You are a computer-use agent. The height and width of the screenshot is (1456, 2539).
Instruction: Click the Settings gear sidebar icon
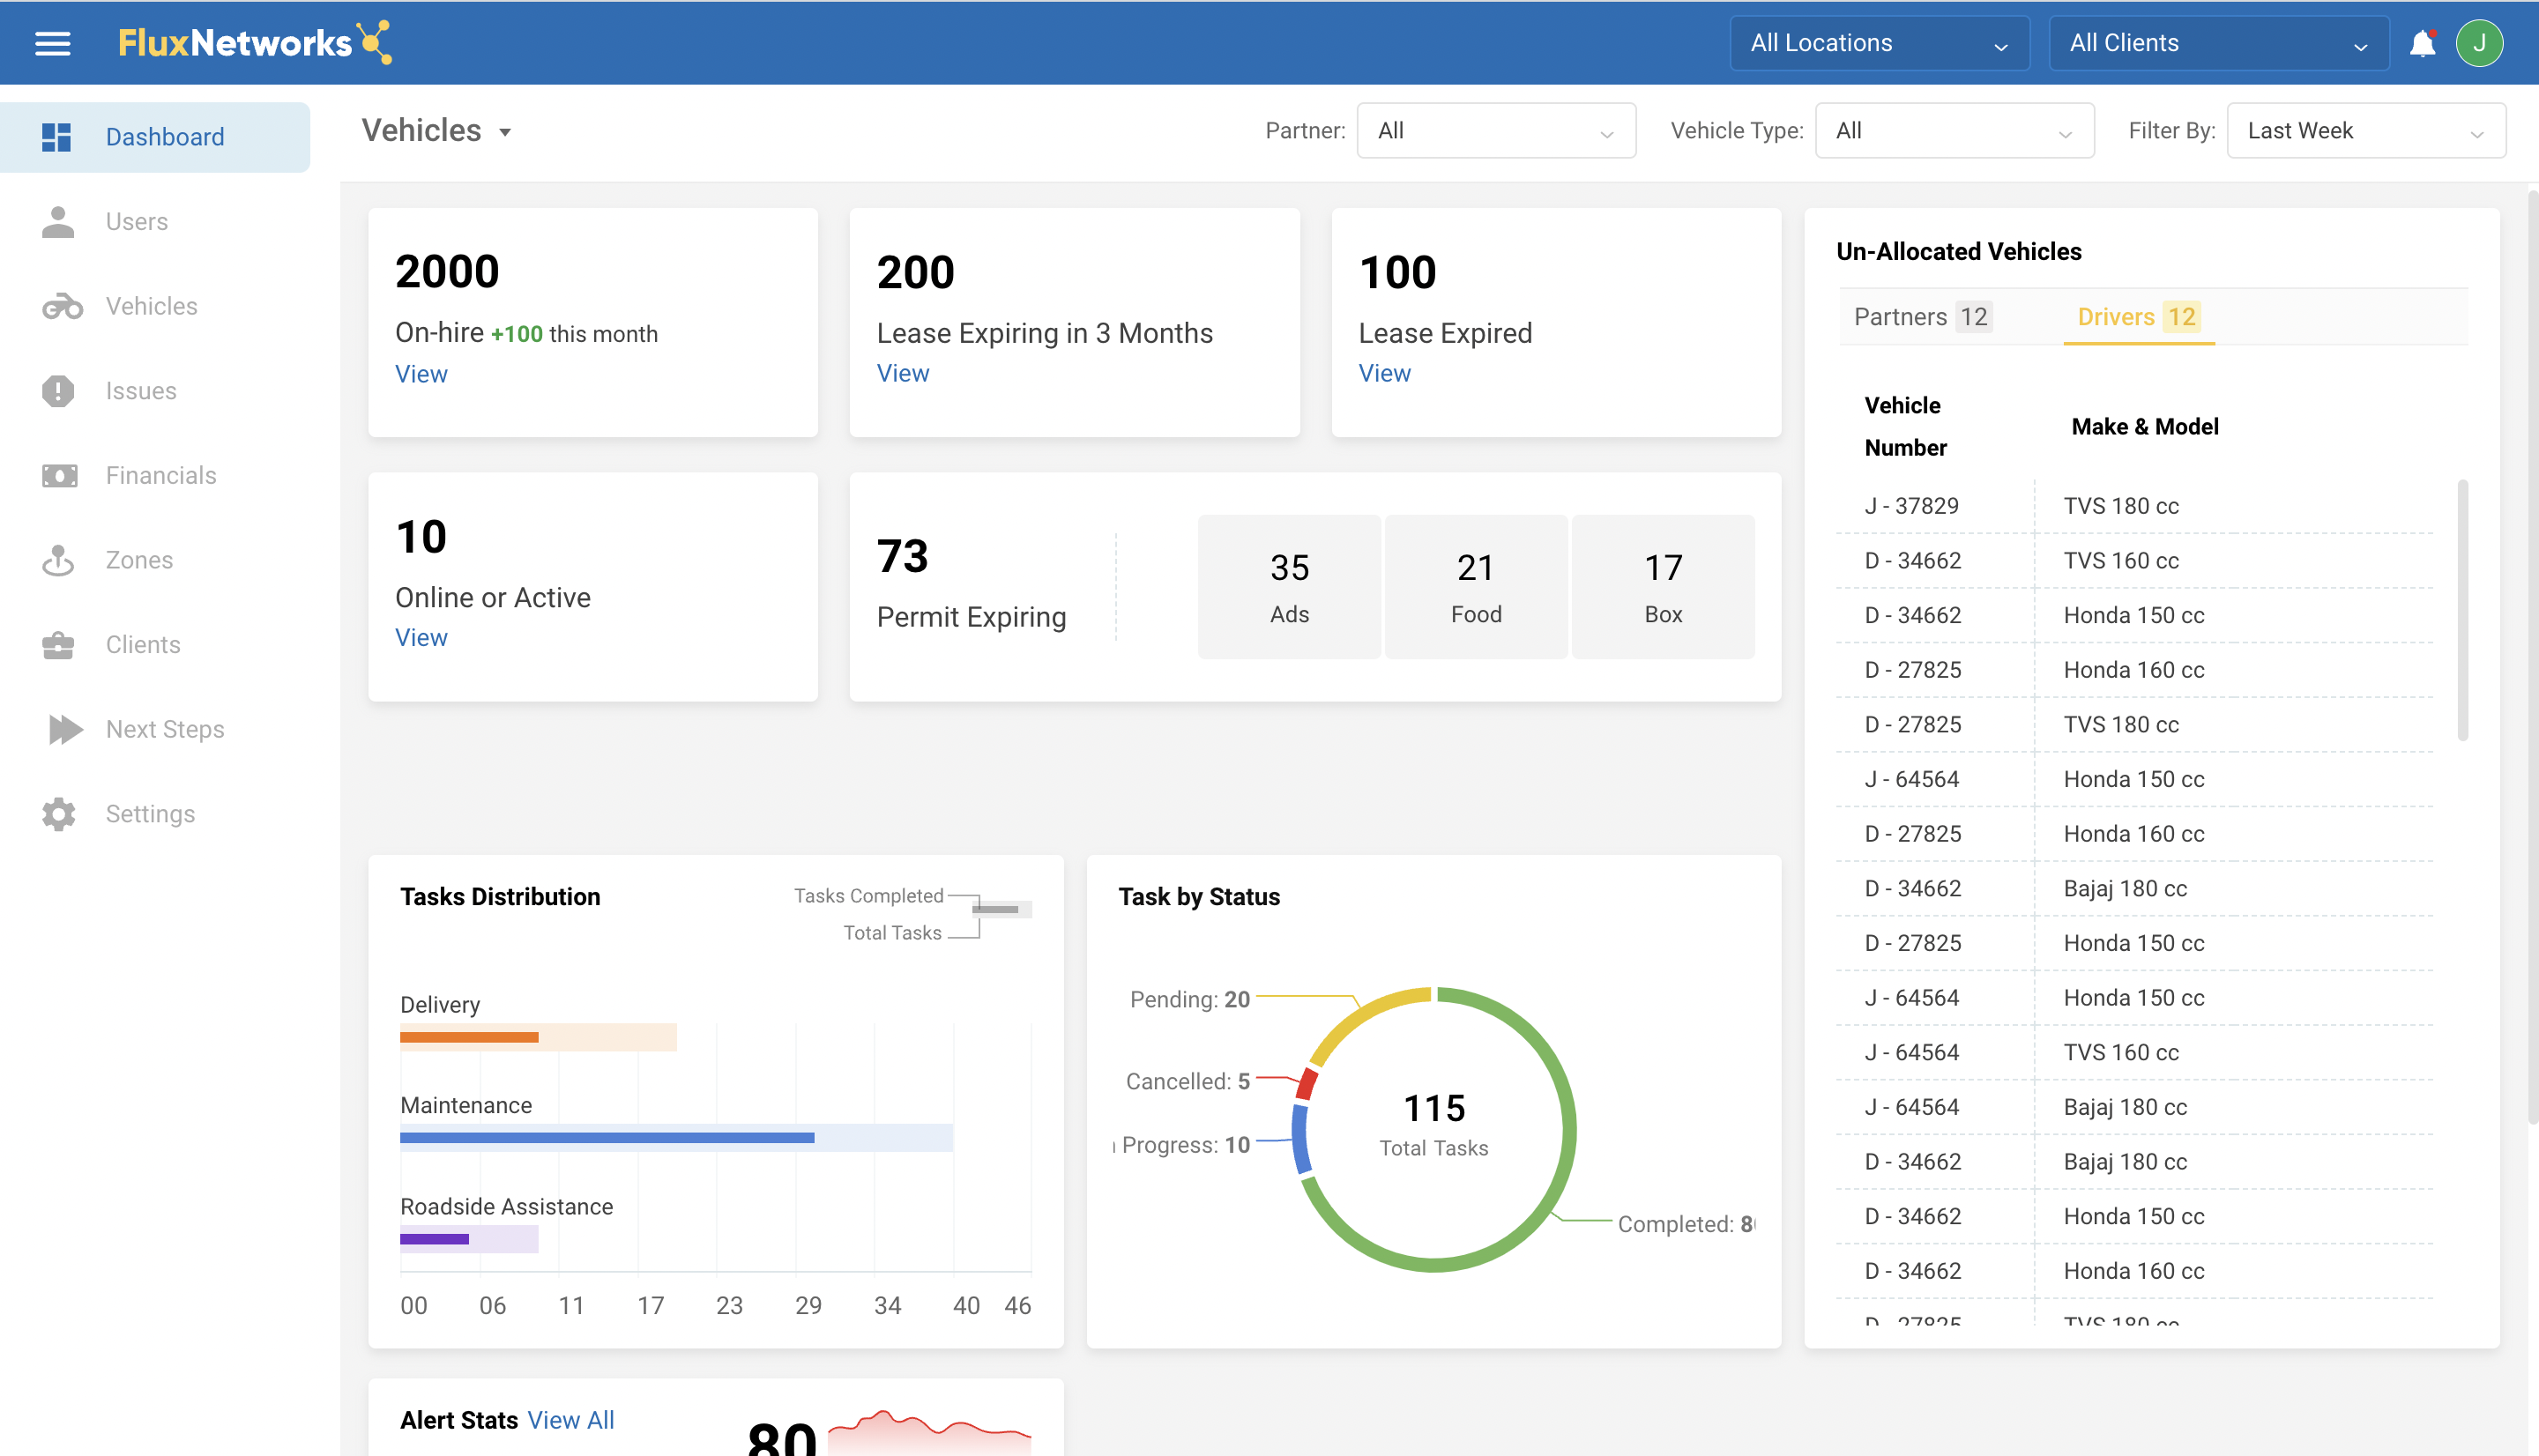58,814
